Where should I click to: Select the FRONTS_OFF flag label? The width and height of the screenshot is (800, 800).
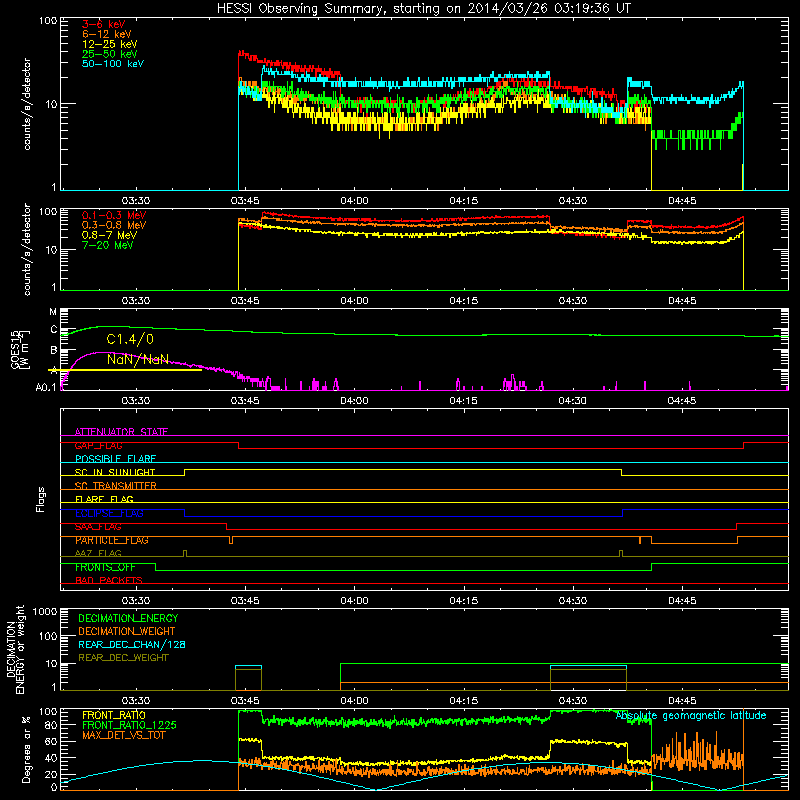[105, 567]
